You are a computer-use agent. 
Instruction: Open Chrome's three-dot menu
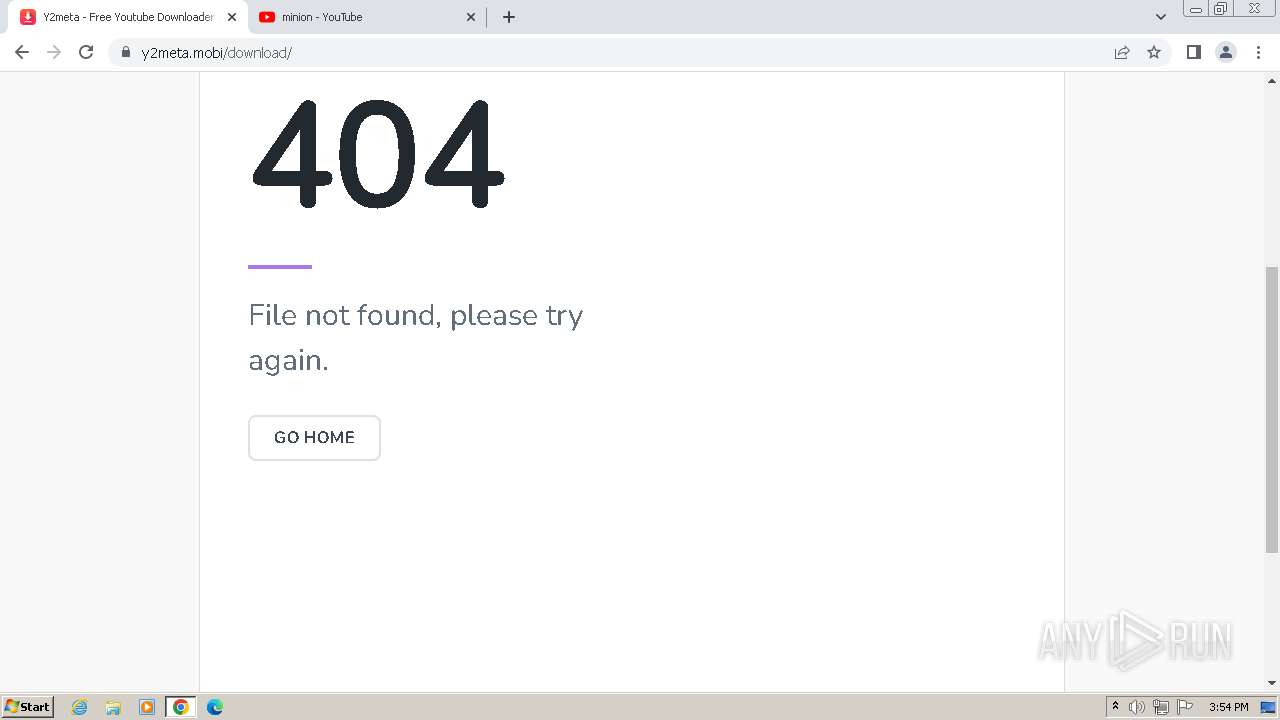click(x=1258, y=52)
